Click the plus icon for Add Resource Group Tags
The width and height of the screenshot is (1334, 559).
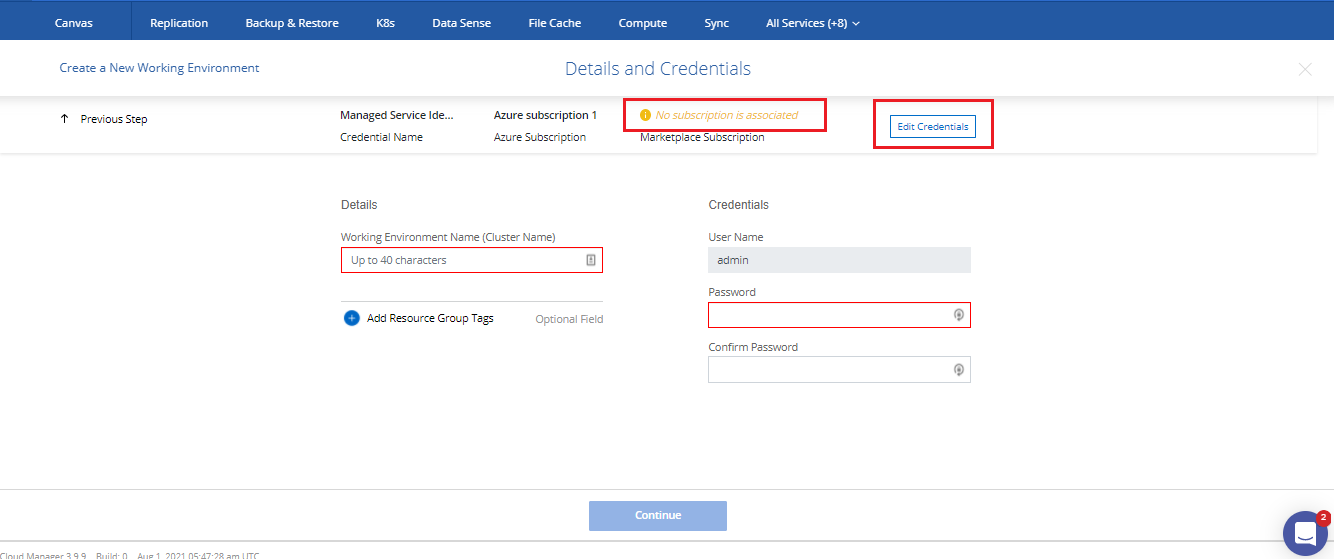click(351, 318)
